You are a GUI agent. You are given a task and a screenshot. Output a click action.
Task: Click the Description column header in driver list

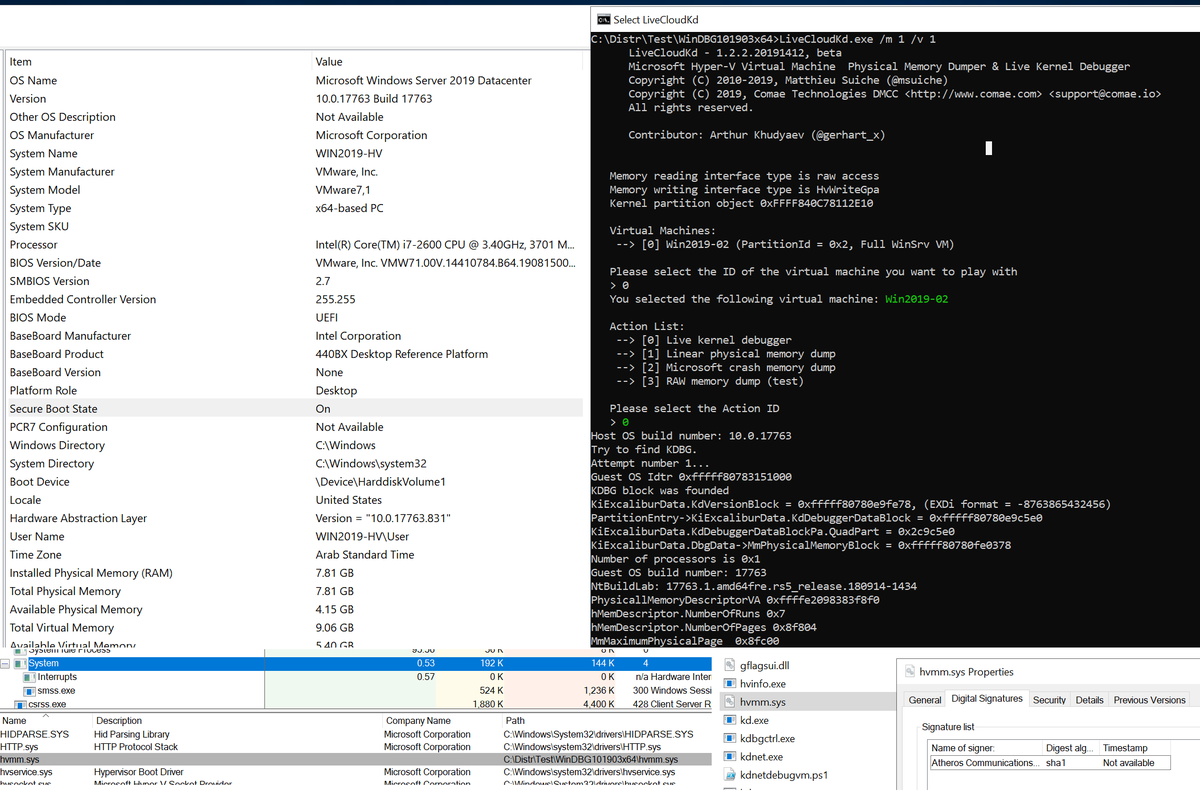tap(236, 720)
